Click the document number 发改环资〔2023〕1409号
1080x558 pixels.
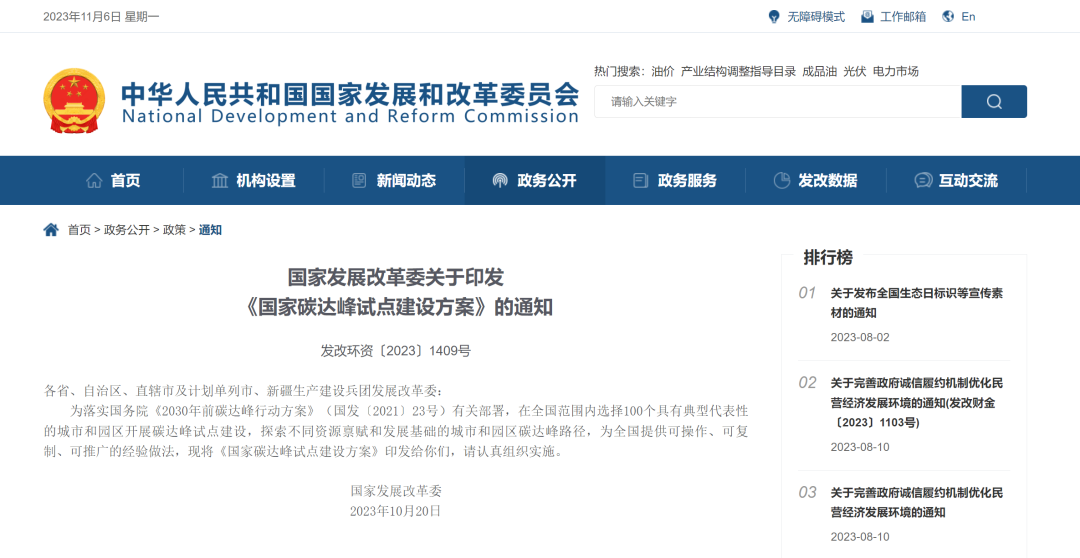395,351
